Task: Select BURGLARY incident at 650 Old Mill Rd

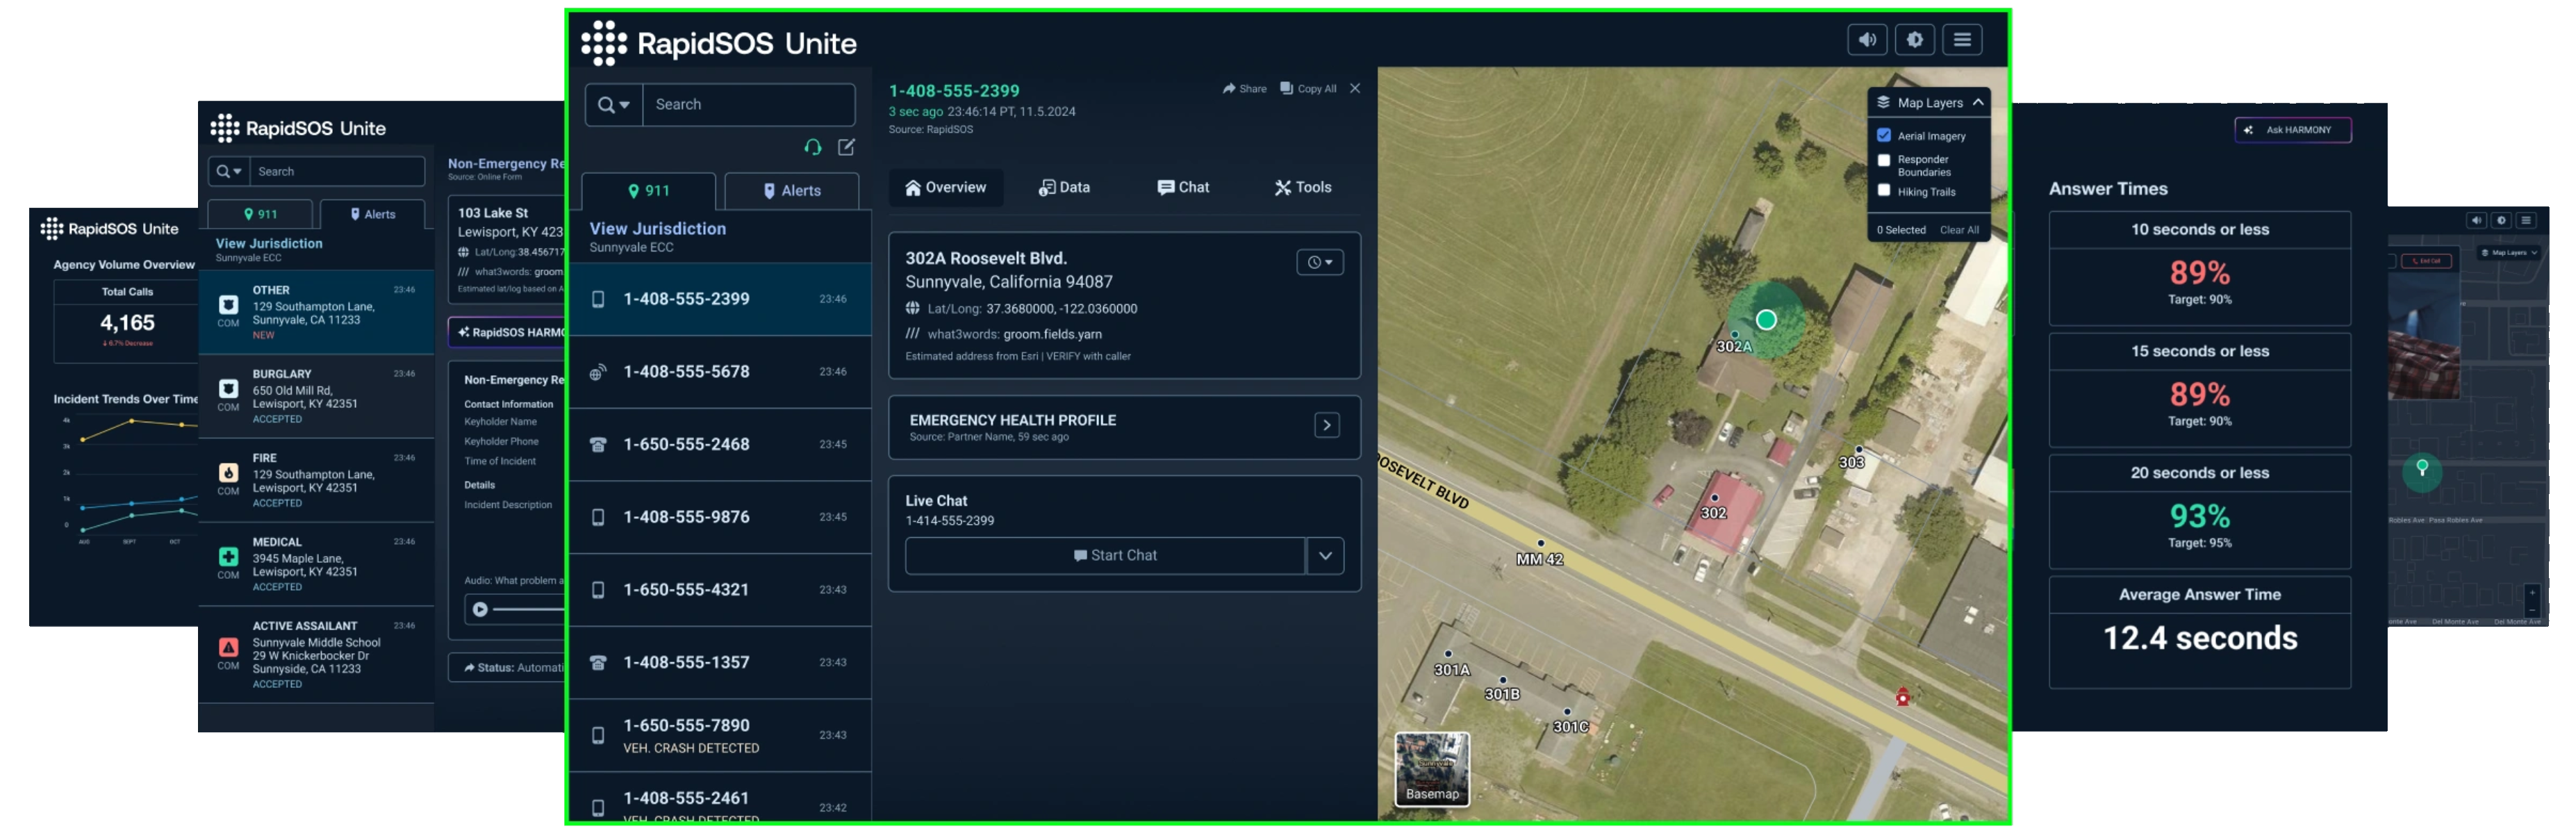Action: coord(316,397)
